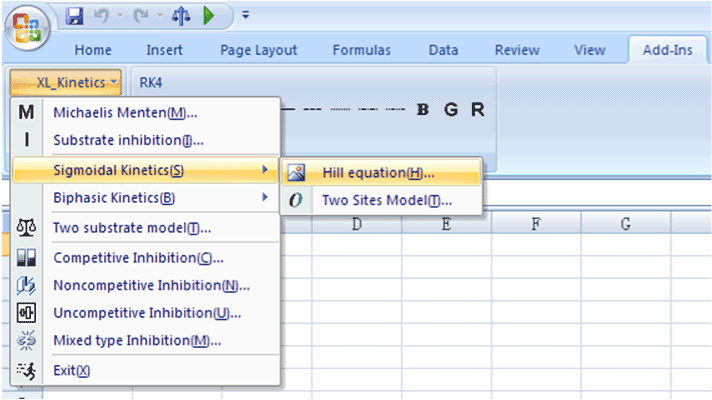Click the Office button logo
The width and height of the screenshot is (712, 400).
(x=27, y=28)
